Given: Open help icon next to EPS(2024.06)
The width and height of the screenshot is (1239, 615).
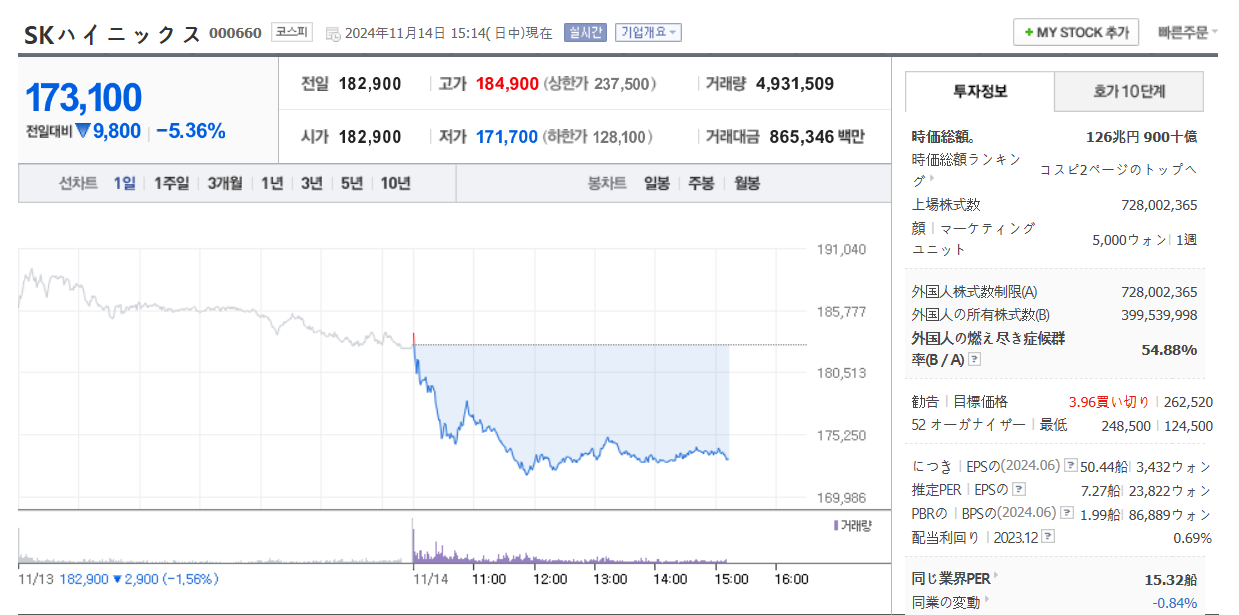Looking at the screenshot, I should (1070, 465).
